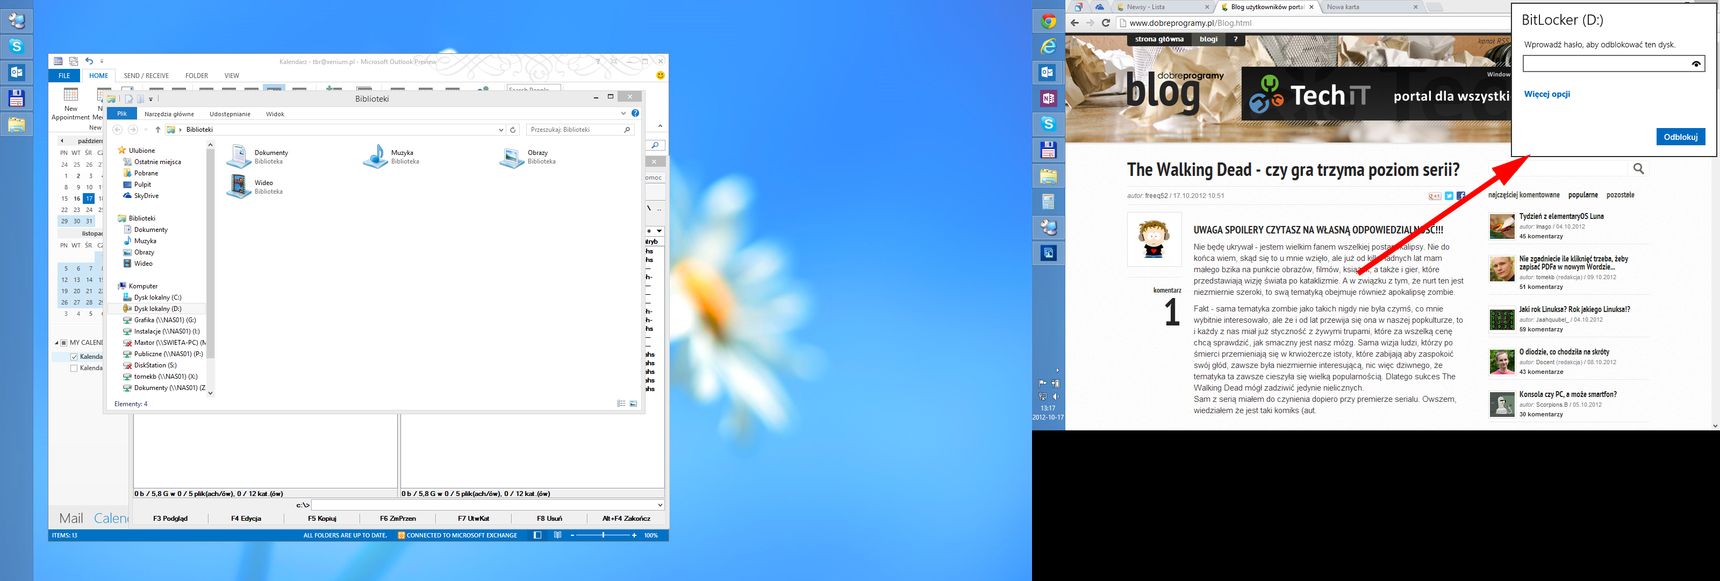
Task: Click Explorer refresh button by address bar
Action: coord(513,129)
